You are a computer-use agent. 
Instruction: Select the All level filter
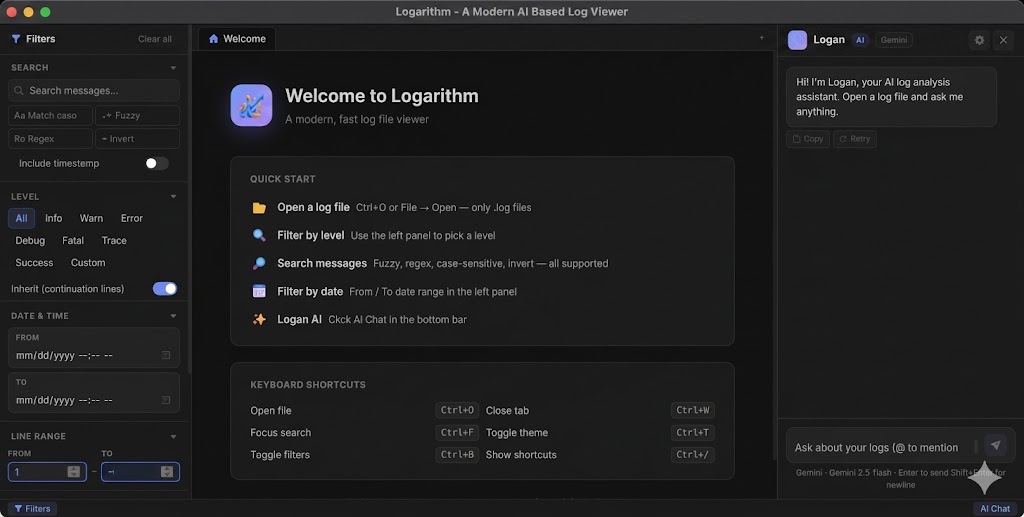pyautogui.click(x=22, y=218)
